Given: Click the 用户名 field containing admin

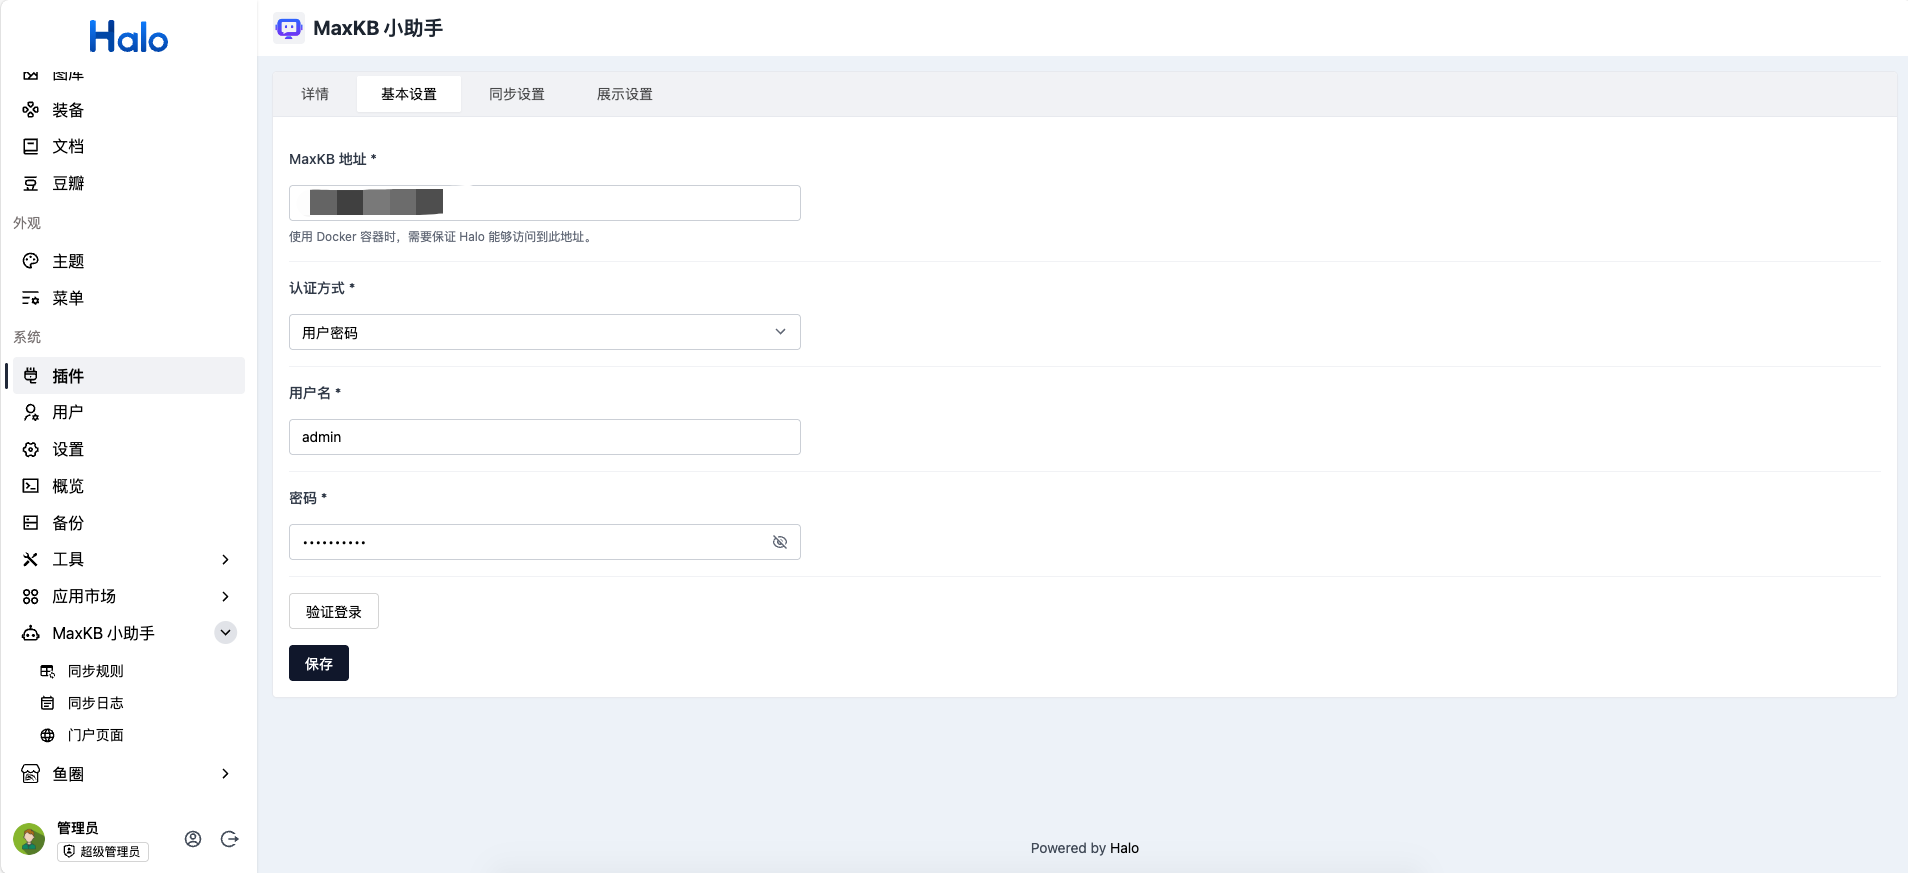Looking at the screenshot, I should (x=545, y=437).
